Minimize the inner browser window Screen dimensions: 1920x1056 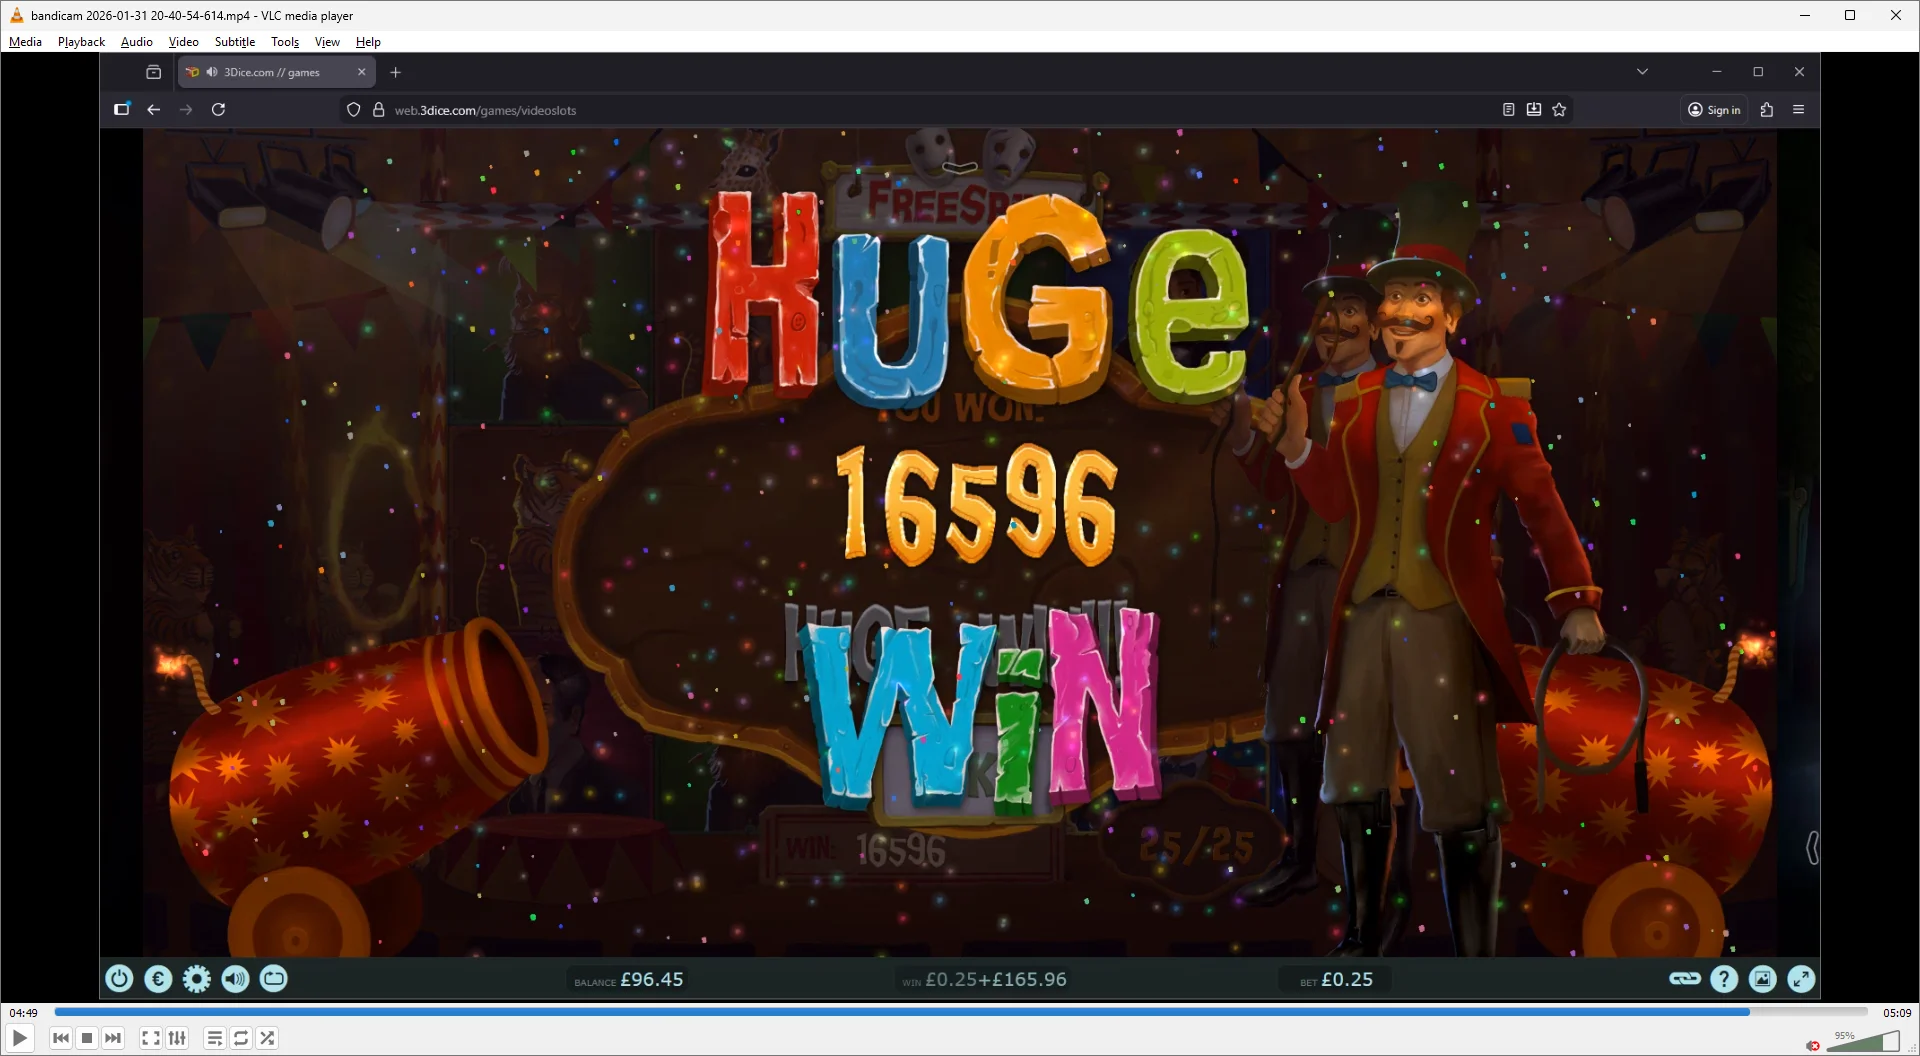point(1717,72)
